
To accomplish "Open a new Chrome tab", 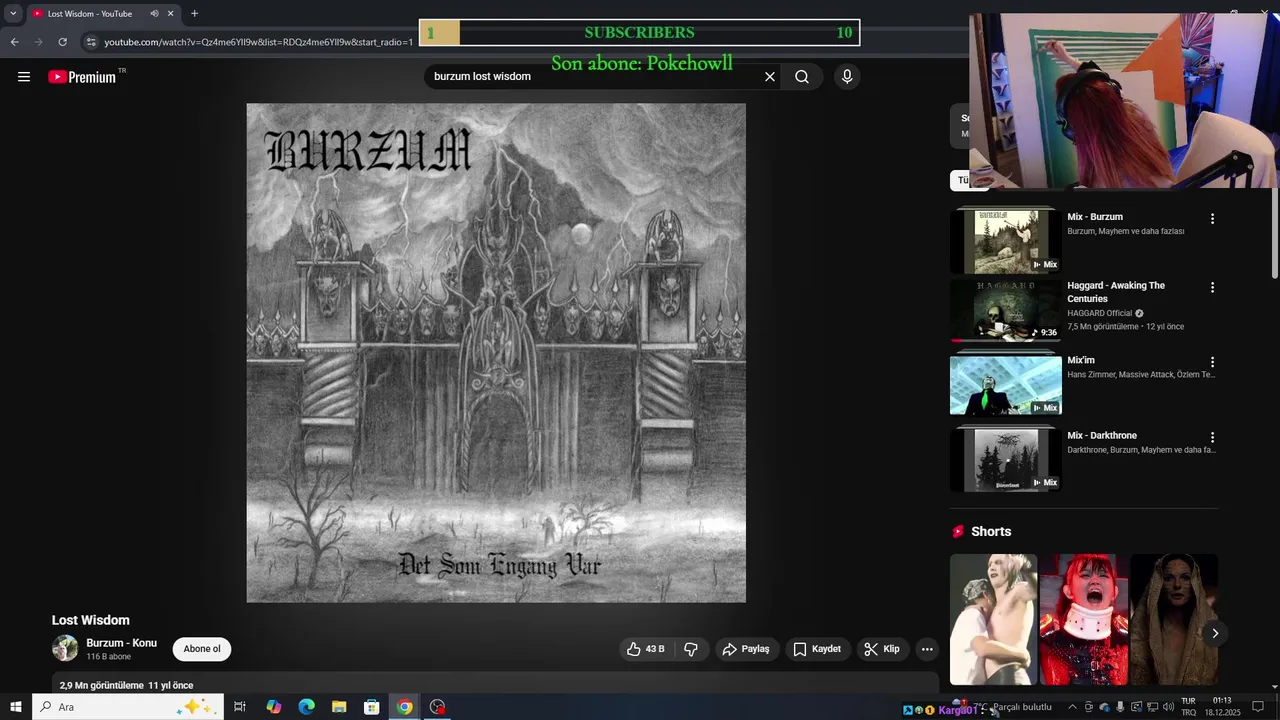I will (x=194, y=14).
